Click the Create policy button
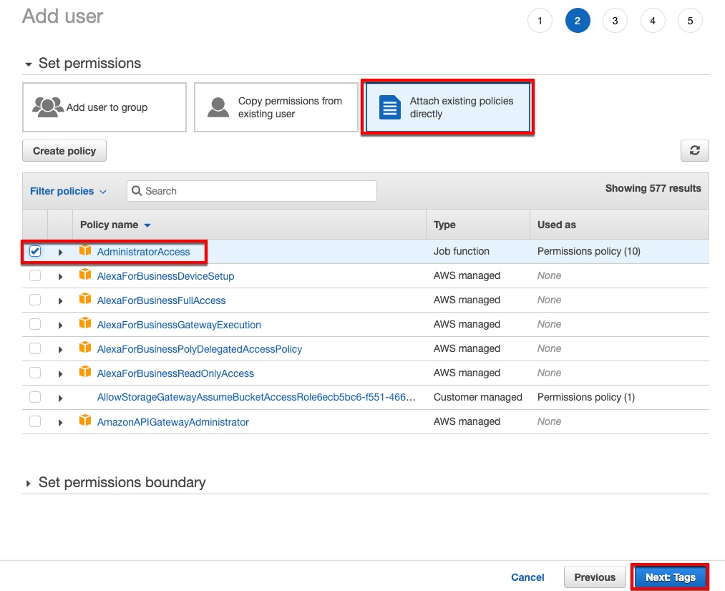 [64, 151]
